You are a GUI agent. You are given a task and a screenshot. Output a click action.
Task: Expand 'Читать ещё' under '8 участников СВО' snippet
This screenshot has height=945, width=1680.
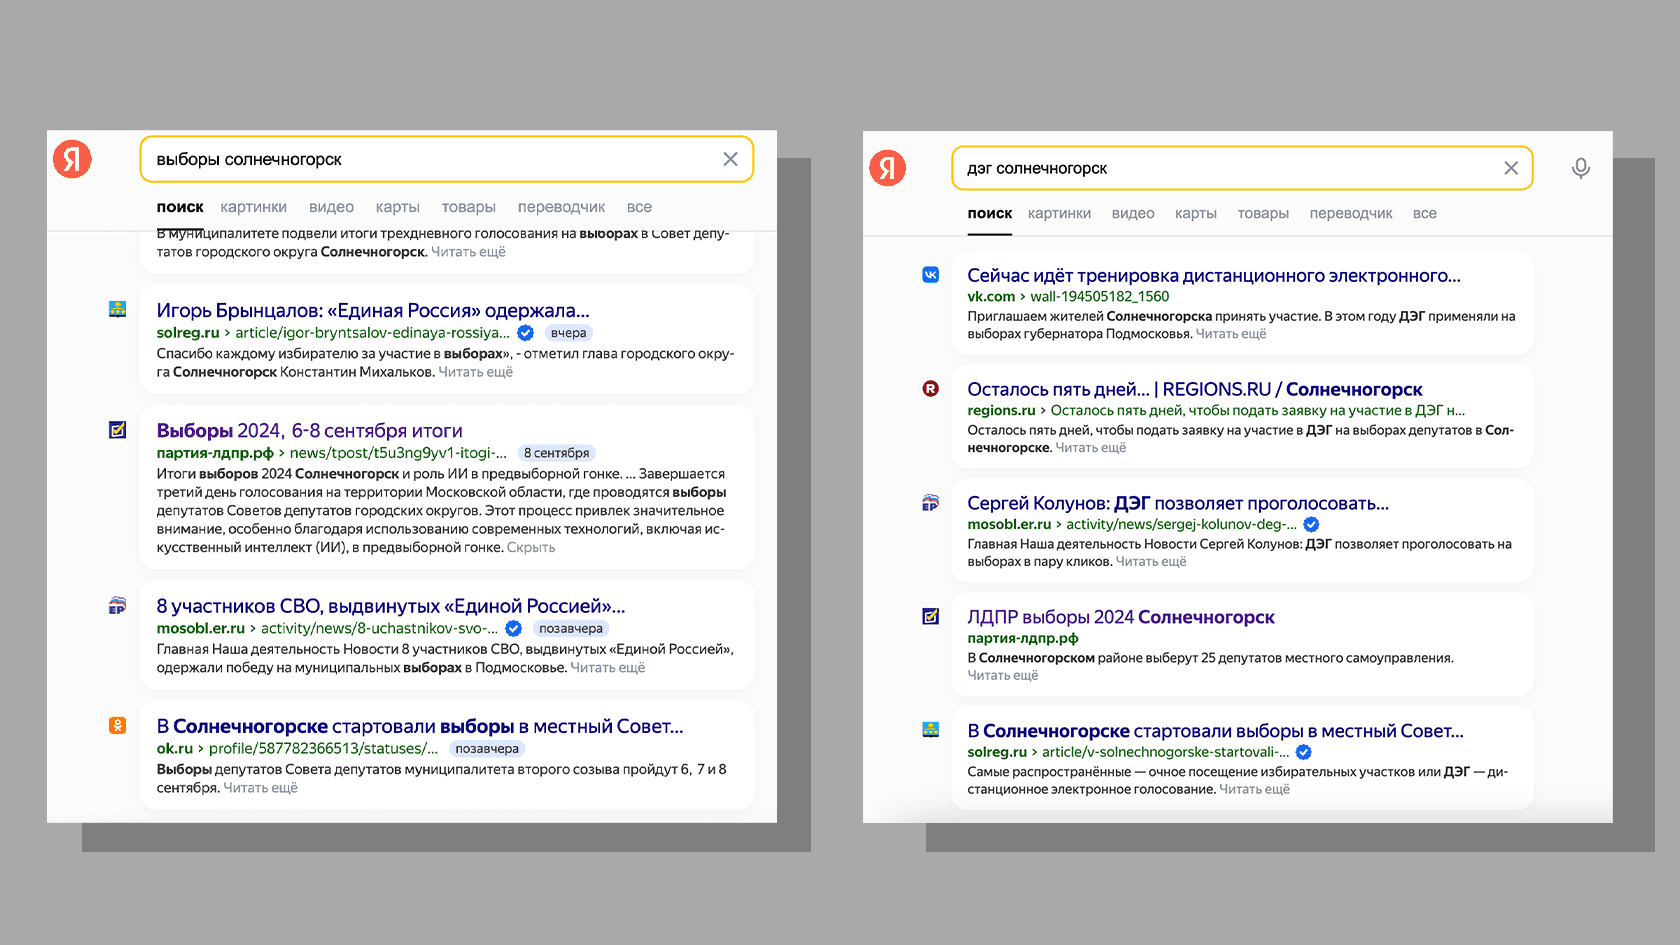pyautogui.click(x=608, y=668)
